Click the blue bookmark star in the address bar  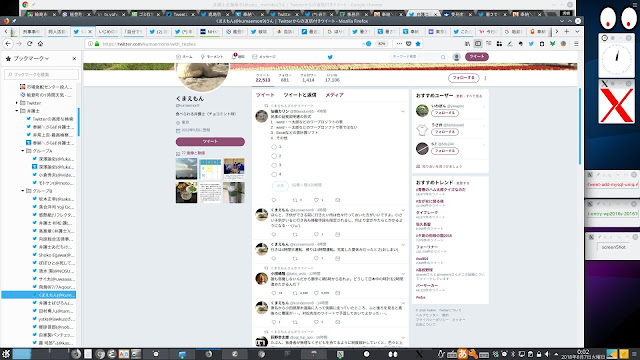coord(418,44)
